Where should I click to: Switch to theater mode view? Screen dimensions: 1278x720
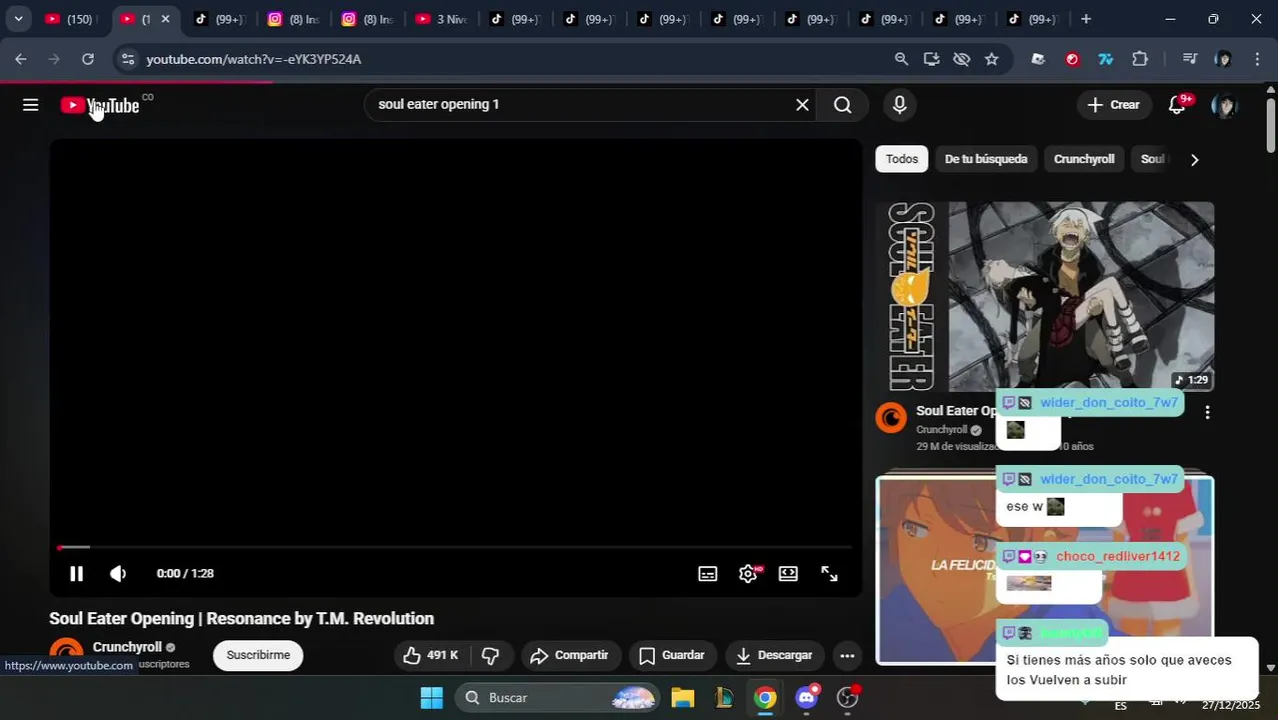tap(788, 574)
